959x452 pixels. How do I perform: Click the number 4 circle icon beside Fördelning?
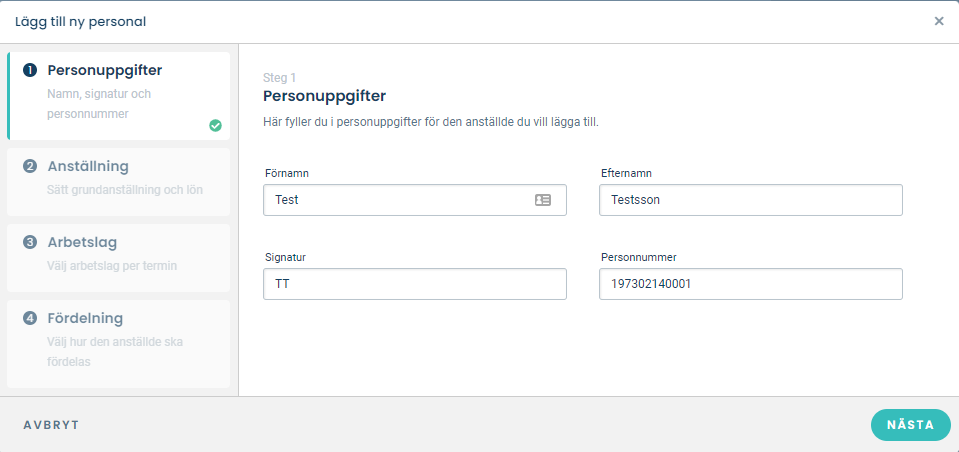pos(30,318)
